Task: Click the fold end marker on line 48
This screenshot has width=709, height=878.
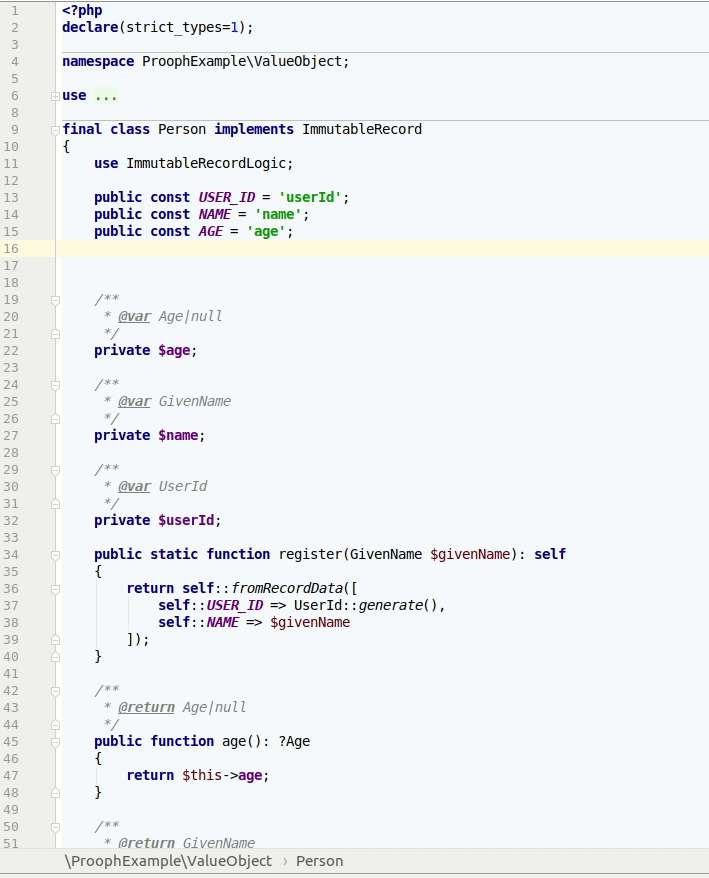Action: click(x=55, y=793)
